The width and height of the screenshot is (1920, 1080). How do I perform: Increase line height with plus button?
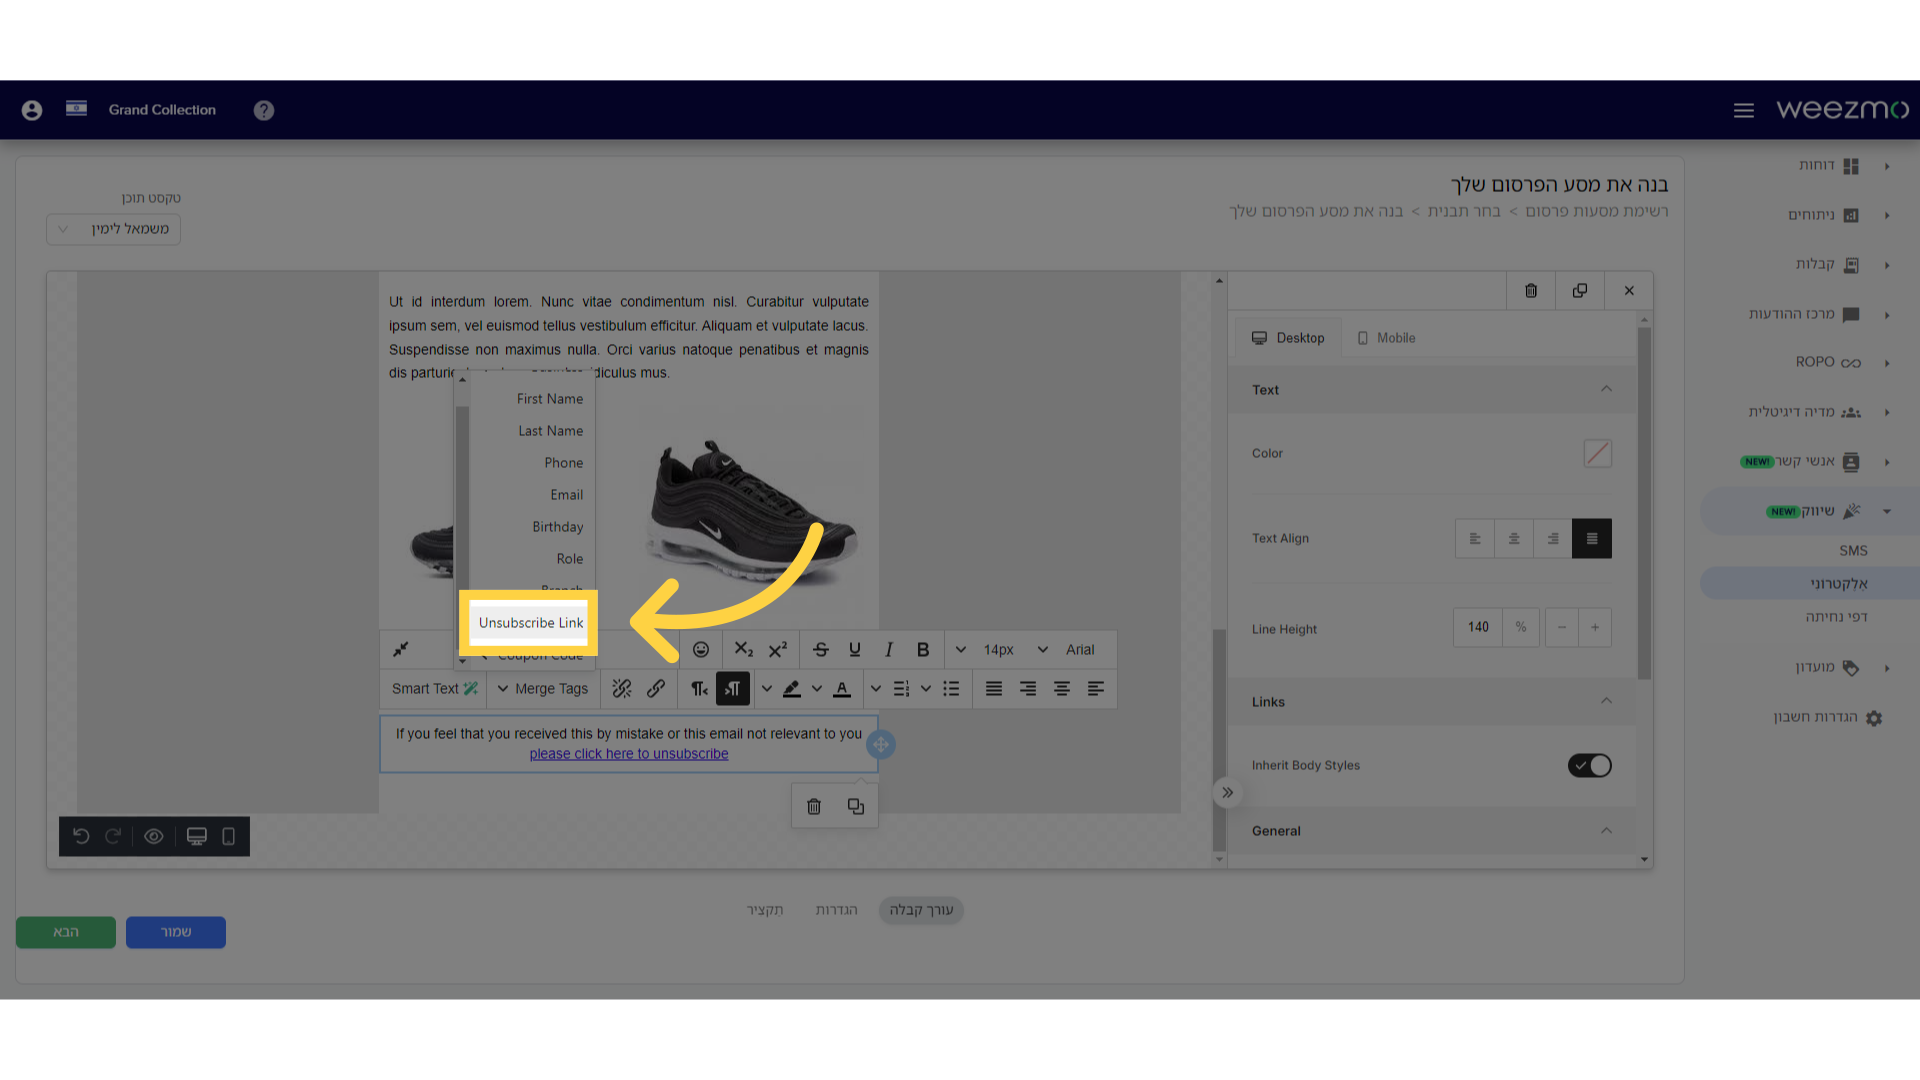coord(1595,627)
